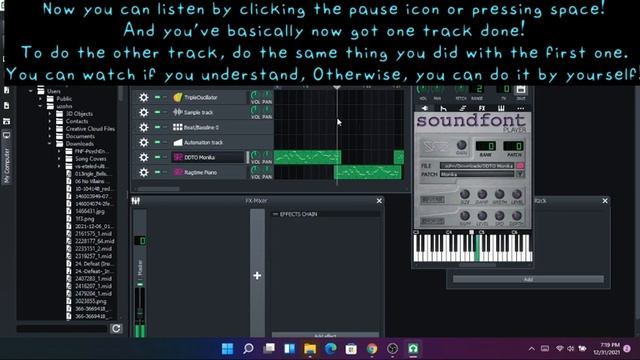The height and width of the screenshot is (360, 640).
Task: Expand the Contacts folder
Action: click(50, 121)
